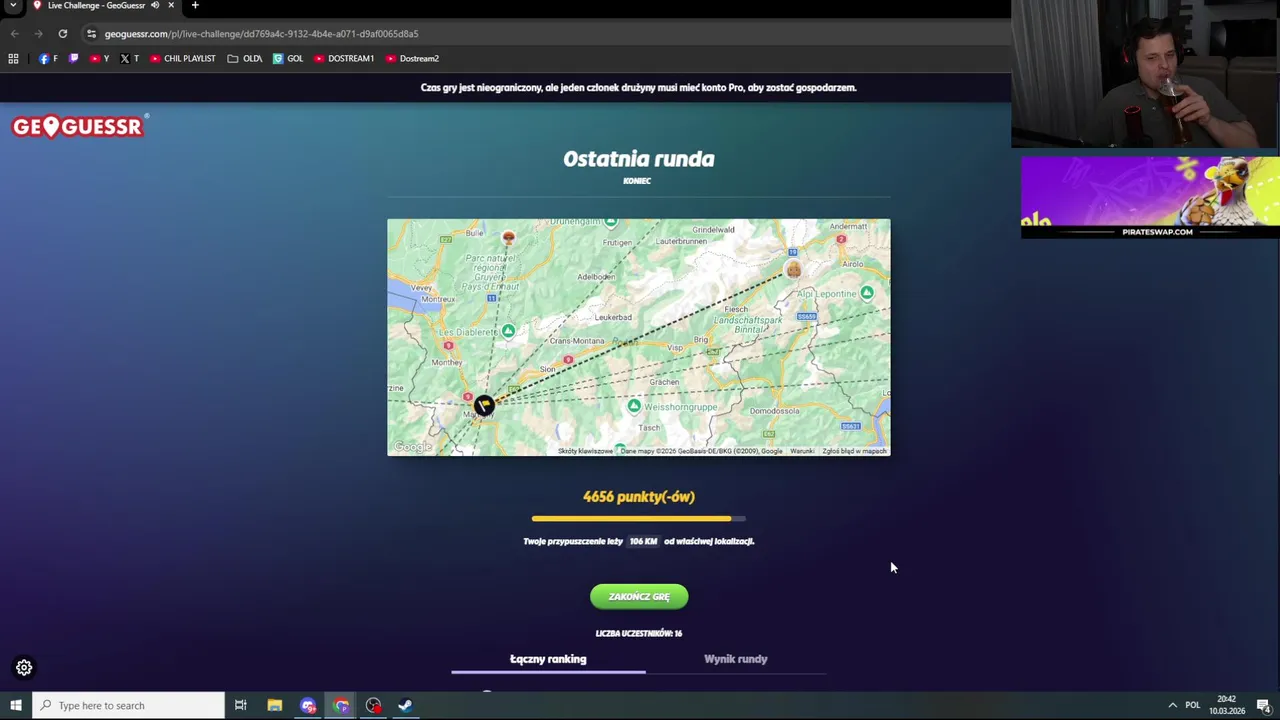
Task: Click the orange-hat player avatar marker near Bulle
Action: point(508,238)
